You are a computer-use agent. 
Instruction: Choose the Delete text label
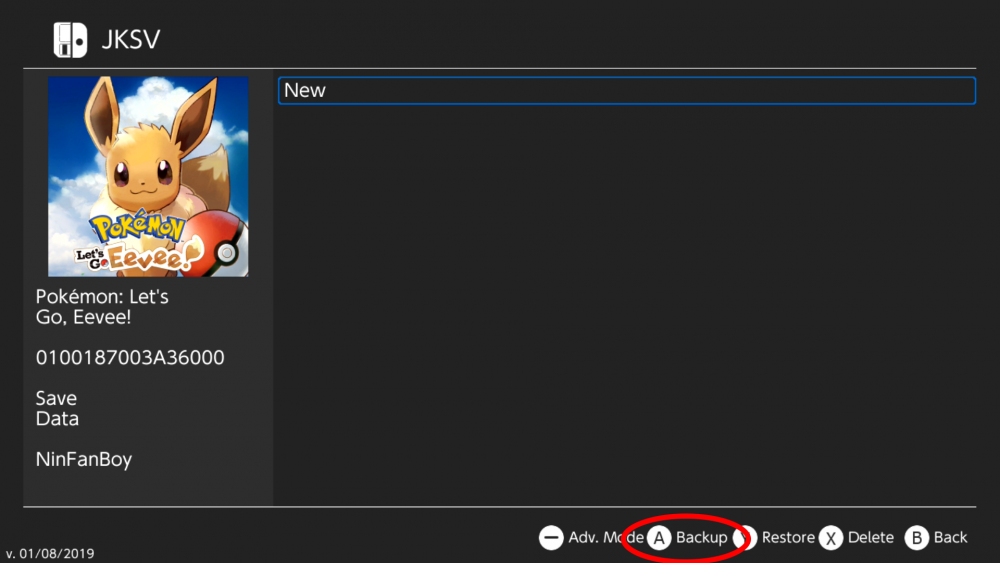pos(870,537)
